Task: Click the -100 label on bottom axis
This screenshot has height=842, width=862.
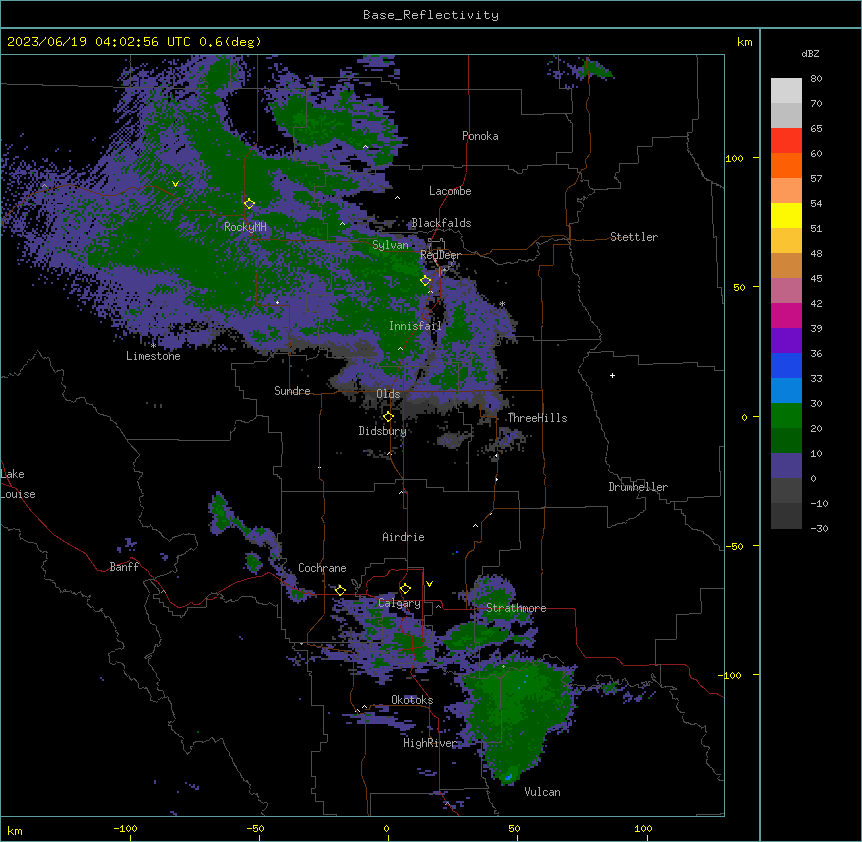Action: (x=125, y=828)
